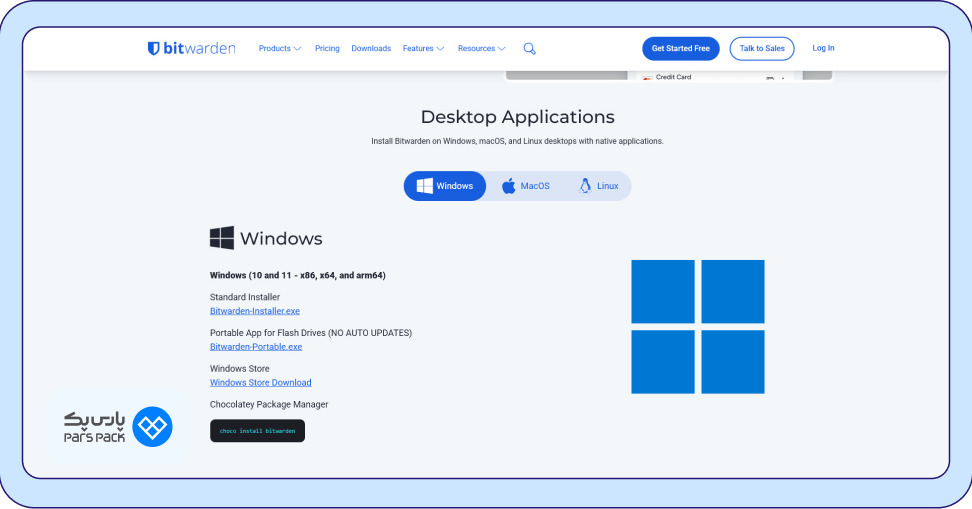This screenshot has width=972, height=509.
Task: Click the Log In link
Action: coord(823,48)
